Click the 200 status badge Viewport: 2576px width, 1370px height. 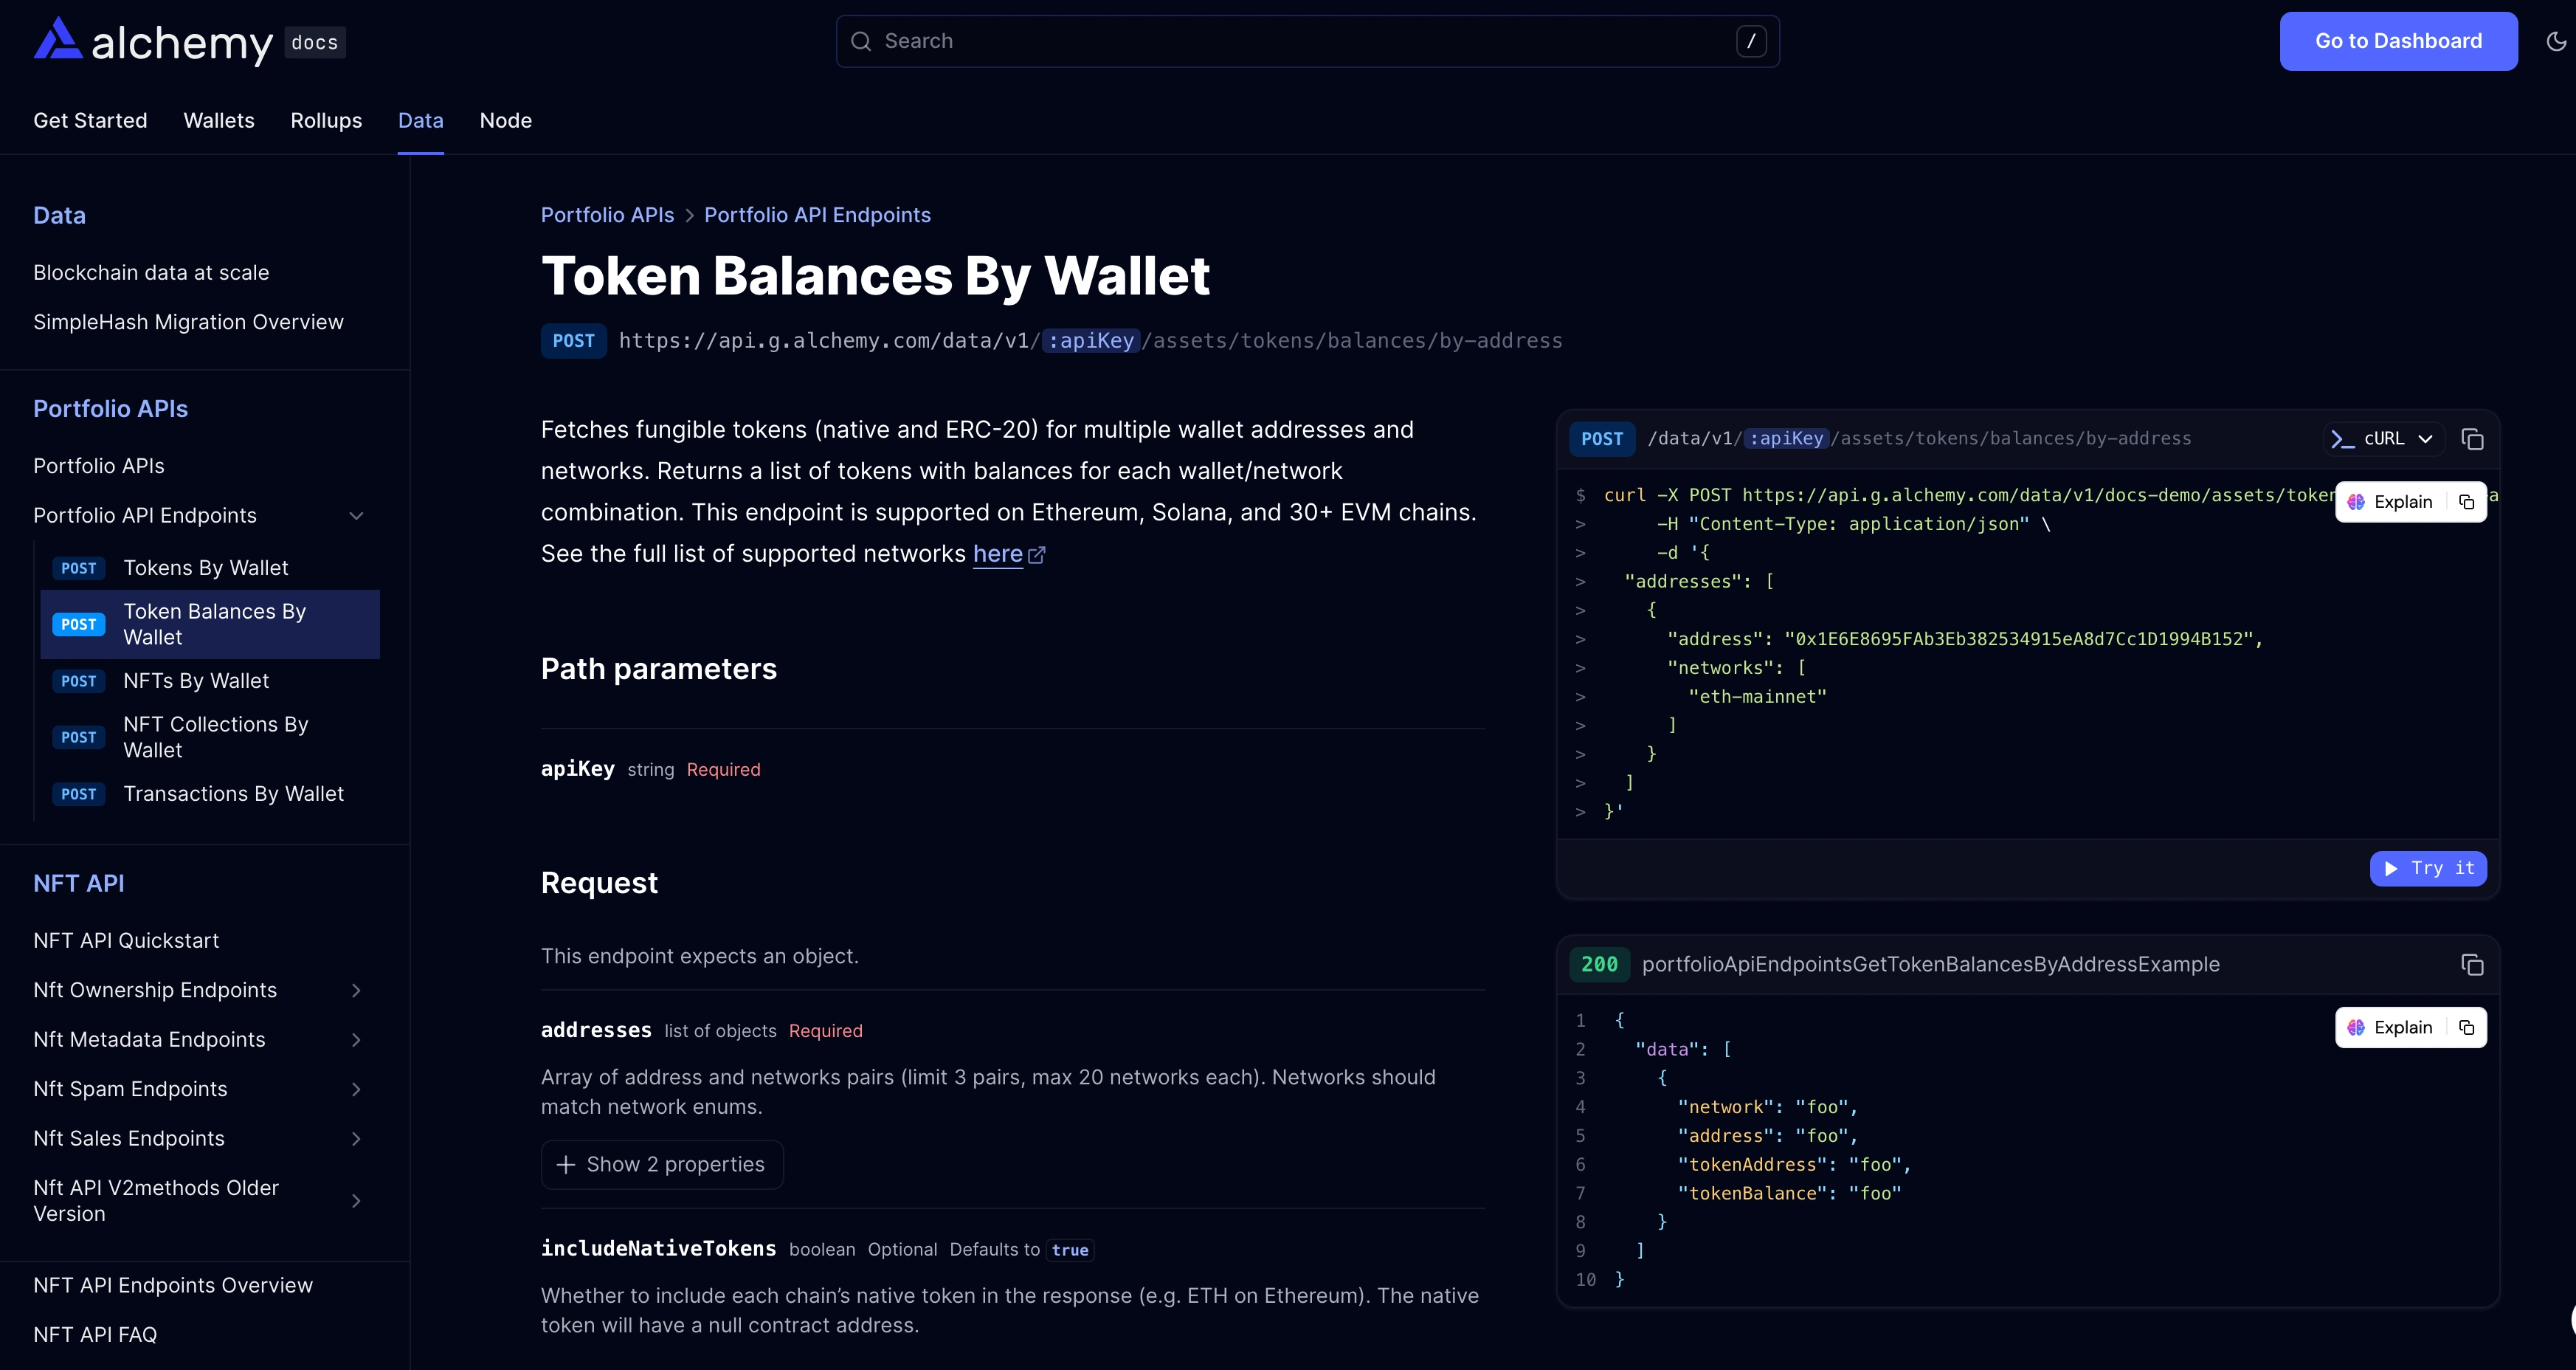point(1599,964)
